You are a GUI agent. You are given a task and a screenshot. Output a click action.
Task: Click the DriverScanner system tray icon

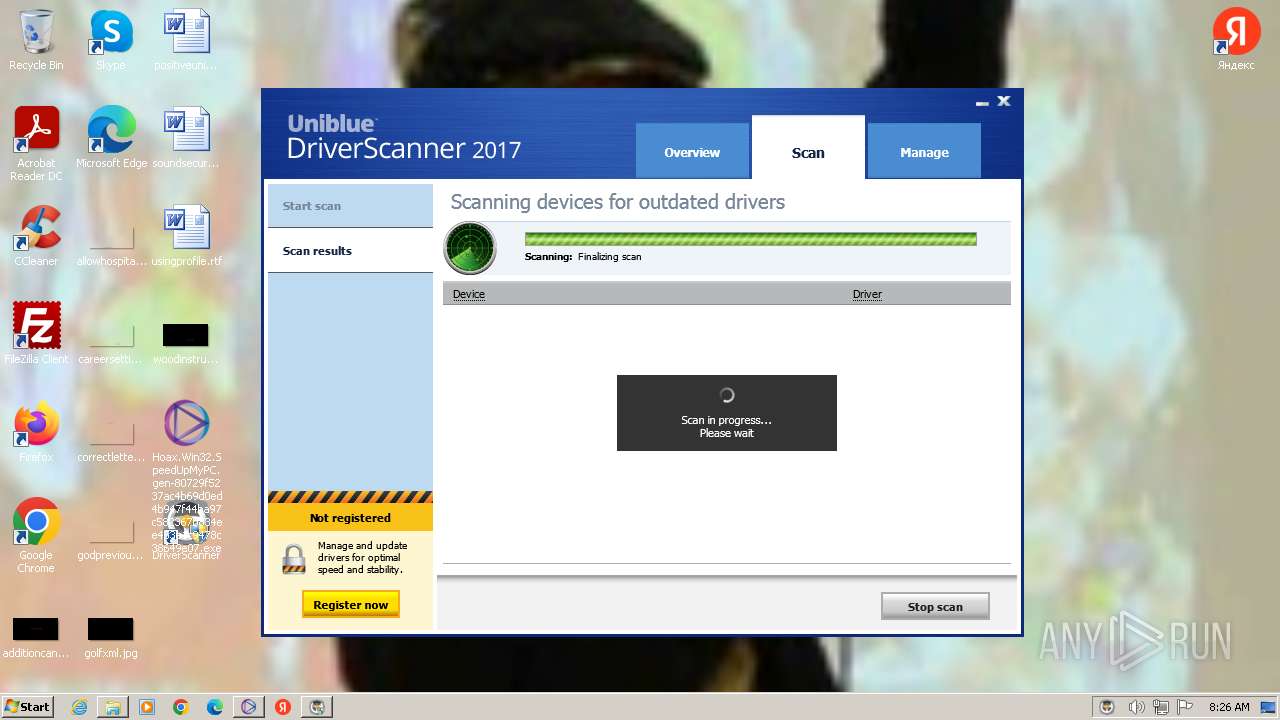coord(1107,707)
